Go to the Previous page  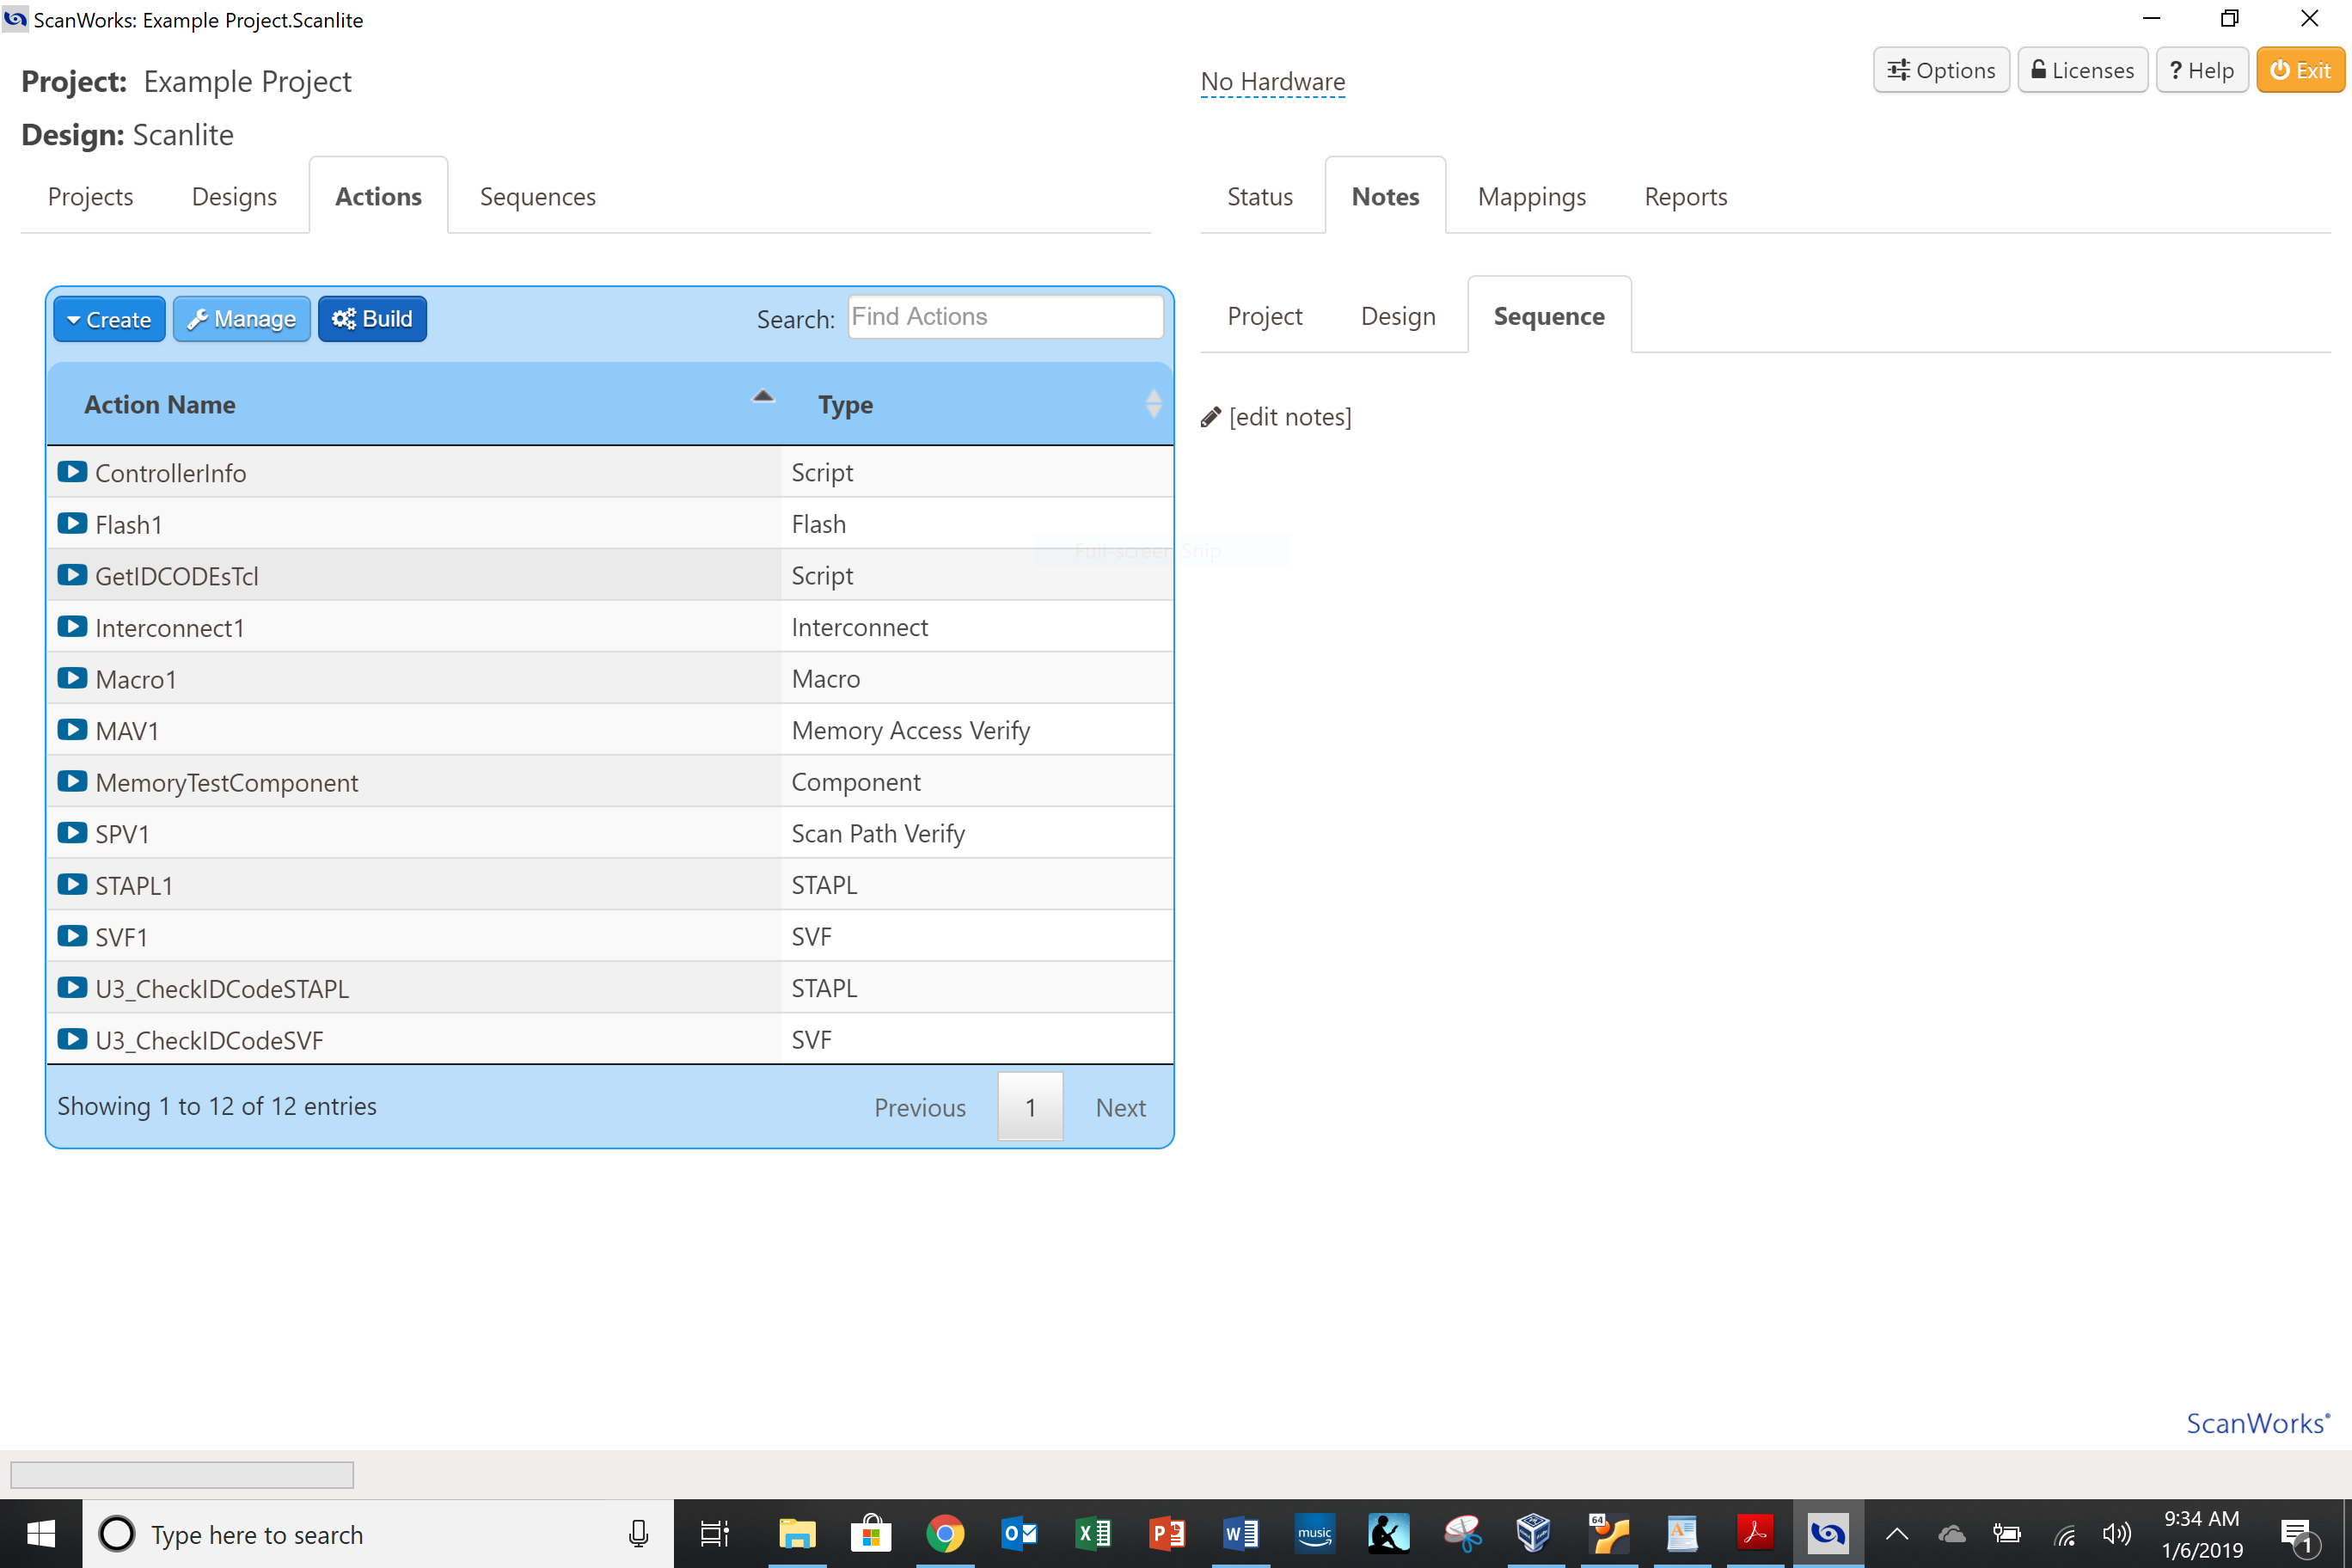919,1107
